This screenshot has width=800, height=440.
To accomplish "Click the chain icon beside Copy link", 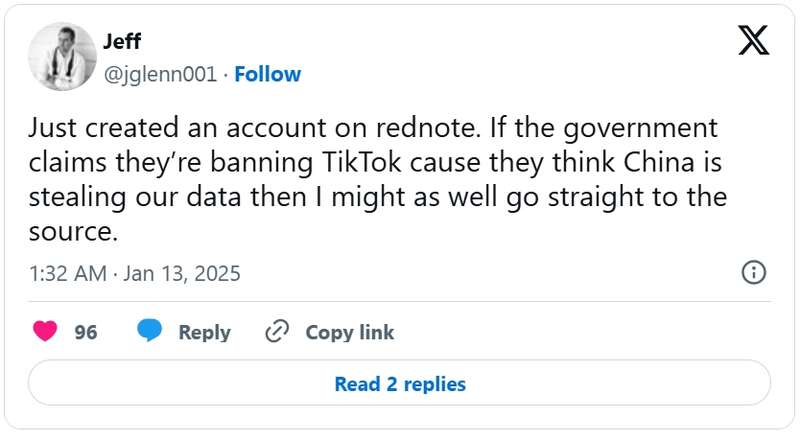I will click(277, 332).
